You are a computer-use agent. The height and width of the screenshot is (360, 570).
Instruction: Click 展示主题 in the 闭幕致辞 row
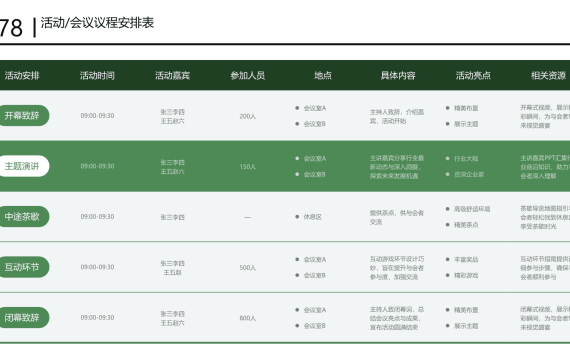point(466,326)
